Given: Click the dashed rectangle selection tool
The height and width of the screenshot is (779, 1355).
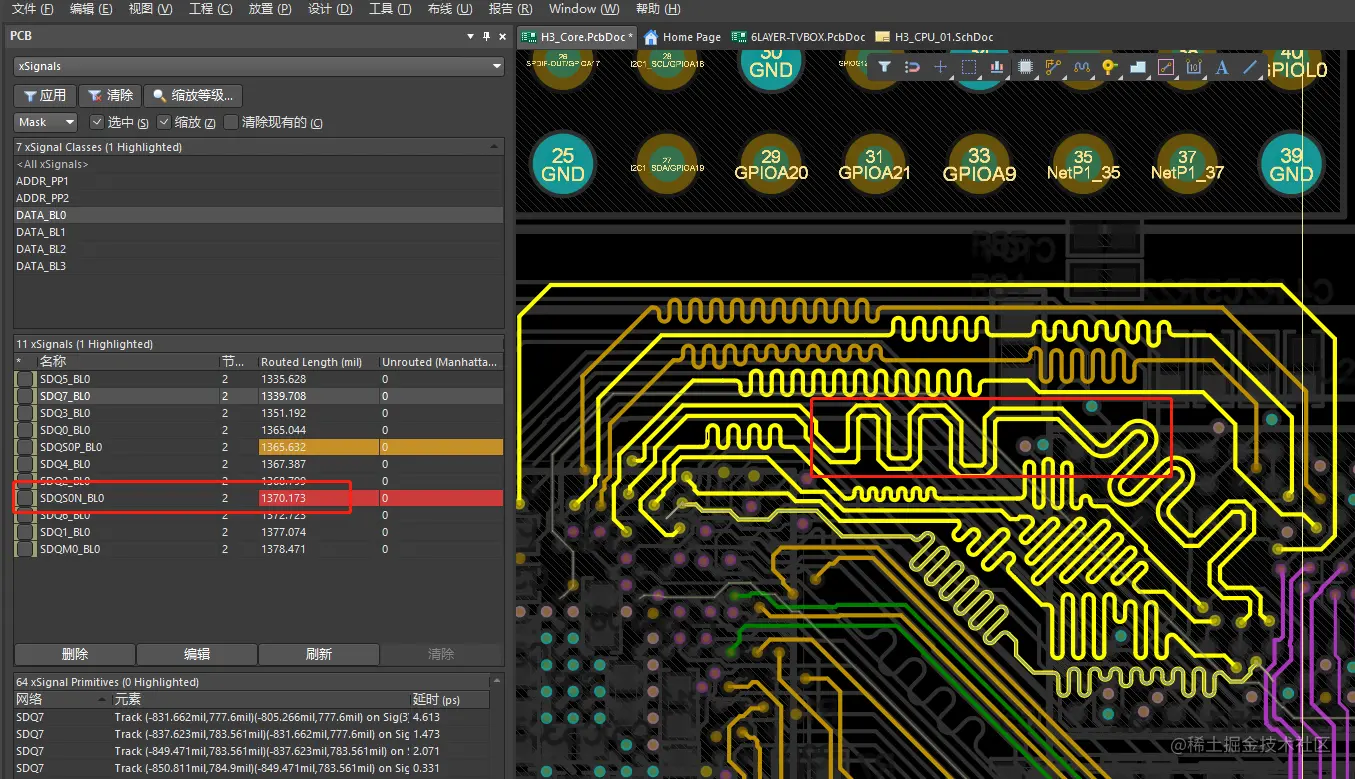Looking at the screenshot, I should (969, 67).
